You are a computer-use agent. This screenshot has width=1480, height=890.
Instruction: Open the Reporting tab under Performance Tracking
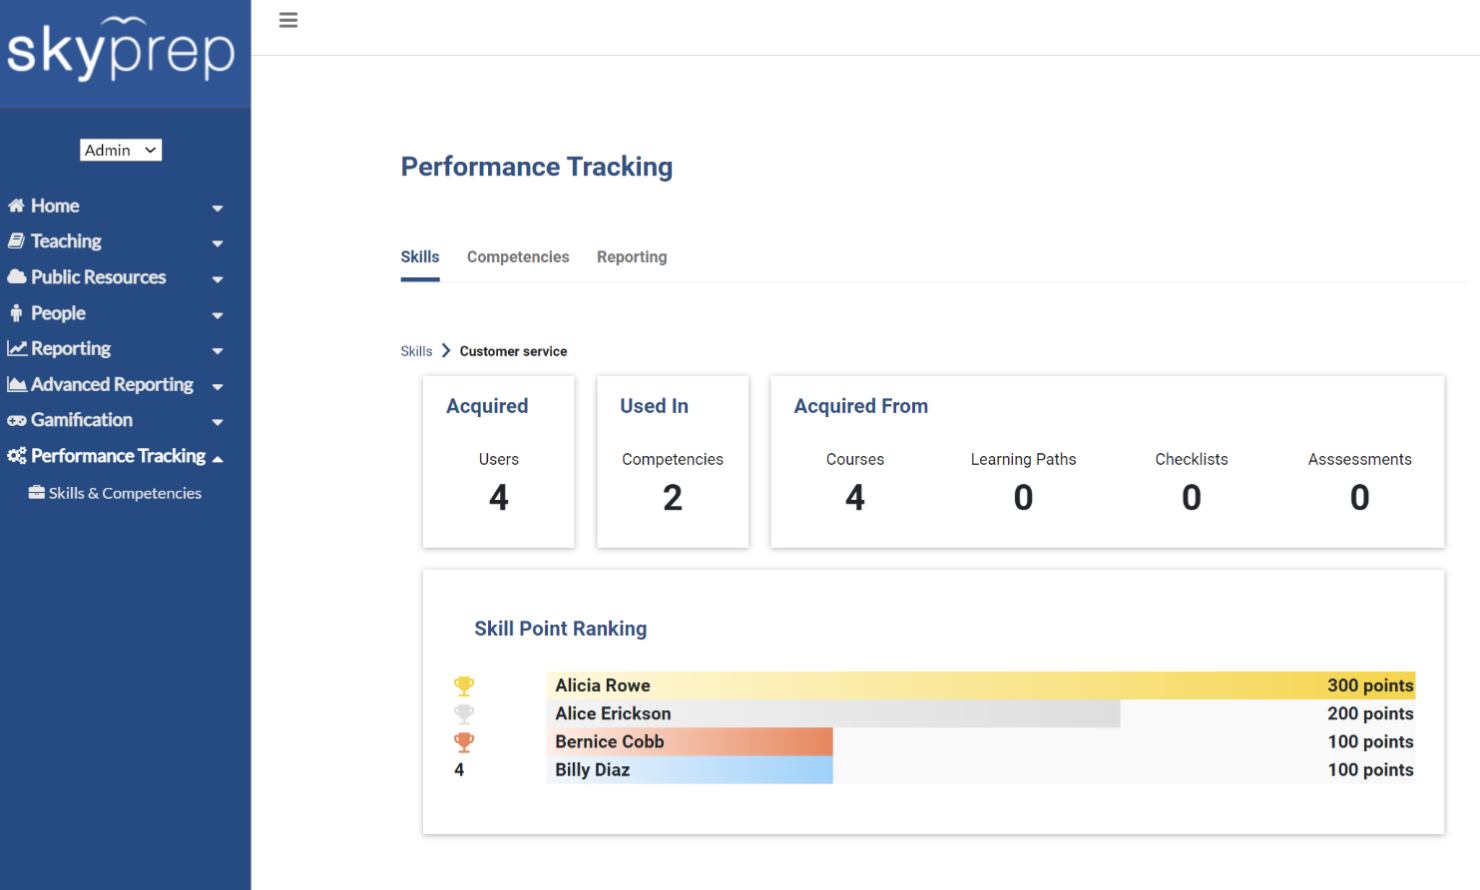coord(632,257)
